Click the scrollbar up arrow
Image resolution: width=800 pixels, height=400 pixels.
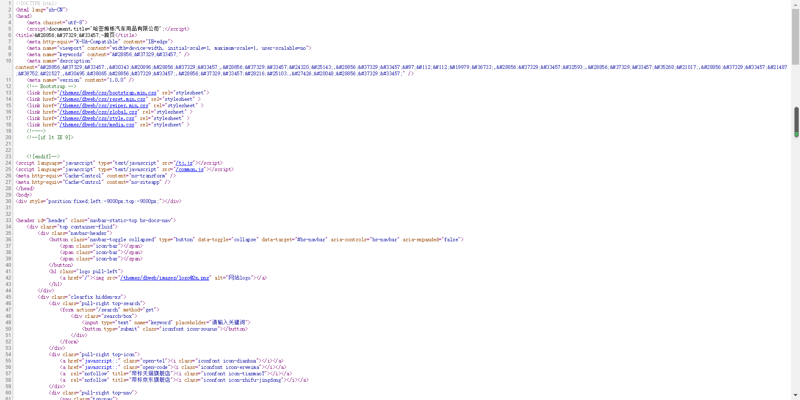point(795,3)
